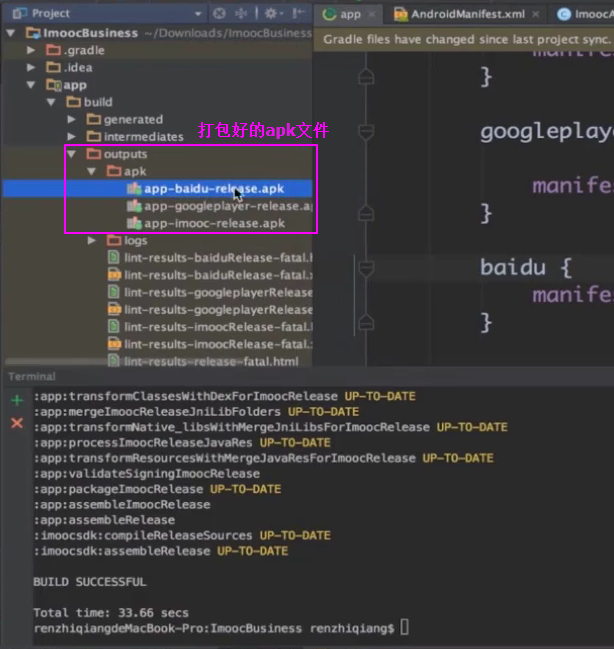Collapse the ImoocBusiness root node
Viewport: 614px width, 649px height.
click(x=11, y=33)
